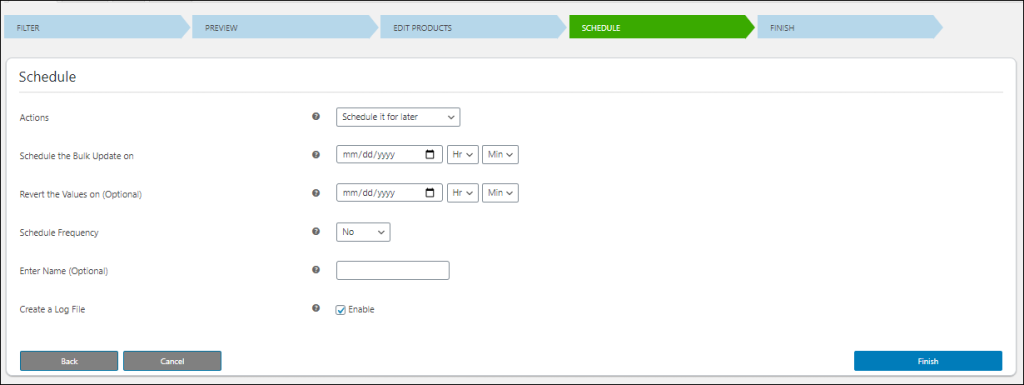Click help icon for Enter Name field
Image resolution: width=1024 pixels, height=385 pixels.
tap(316, 270)
